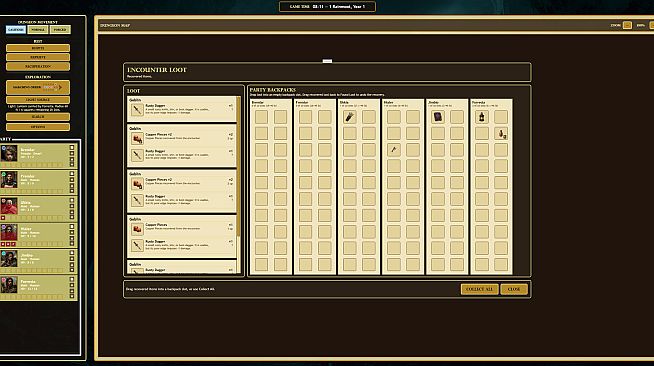Click the marching order arrow formation icon

pyautogui.click(x=52, y=87)
